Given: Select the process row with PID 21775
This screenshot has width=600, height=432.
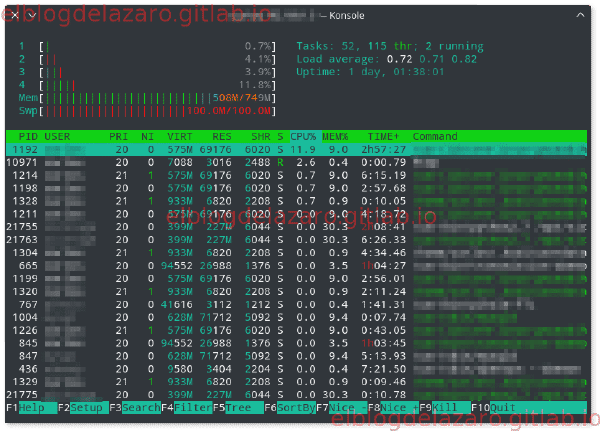Looking at the screenshot, I should pos(296,395).
